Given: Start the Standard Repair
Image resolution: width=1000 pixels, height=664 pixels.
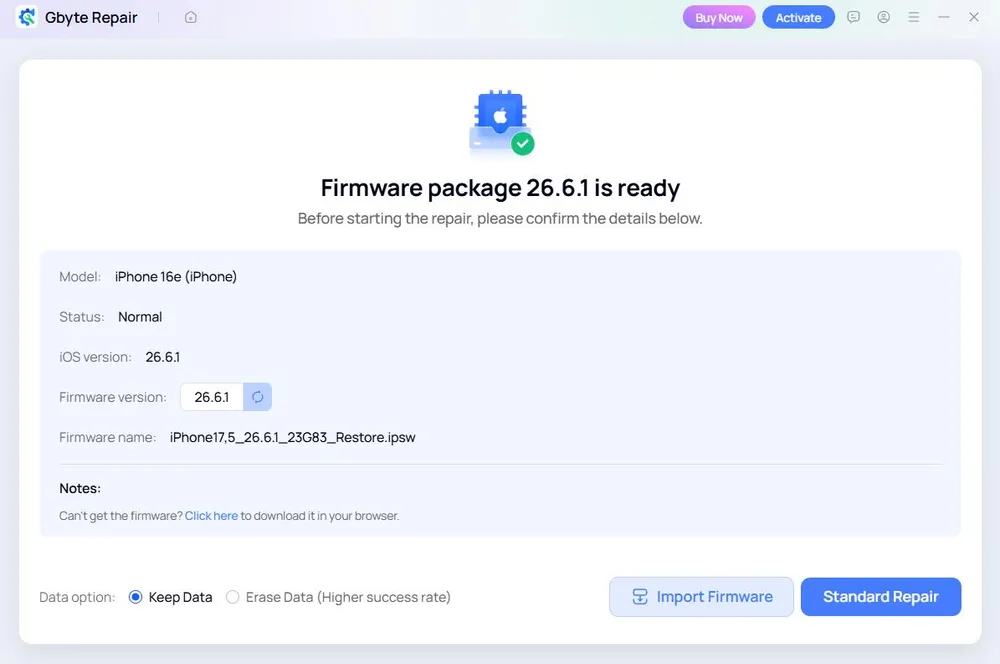Looking at the screenshot, I should (881, 597).
